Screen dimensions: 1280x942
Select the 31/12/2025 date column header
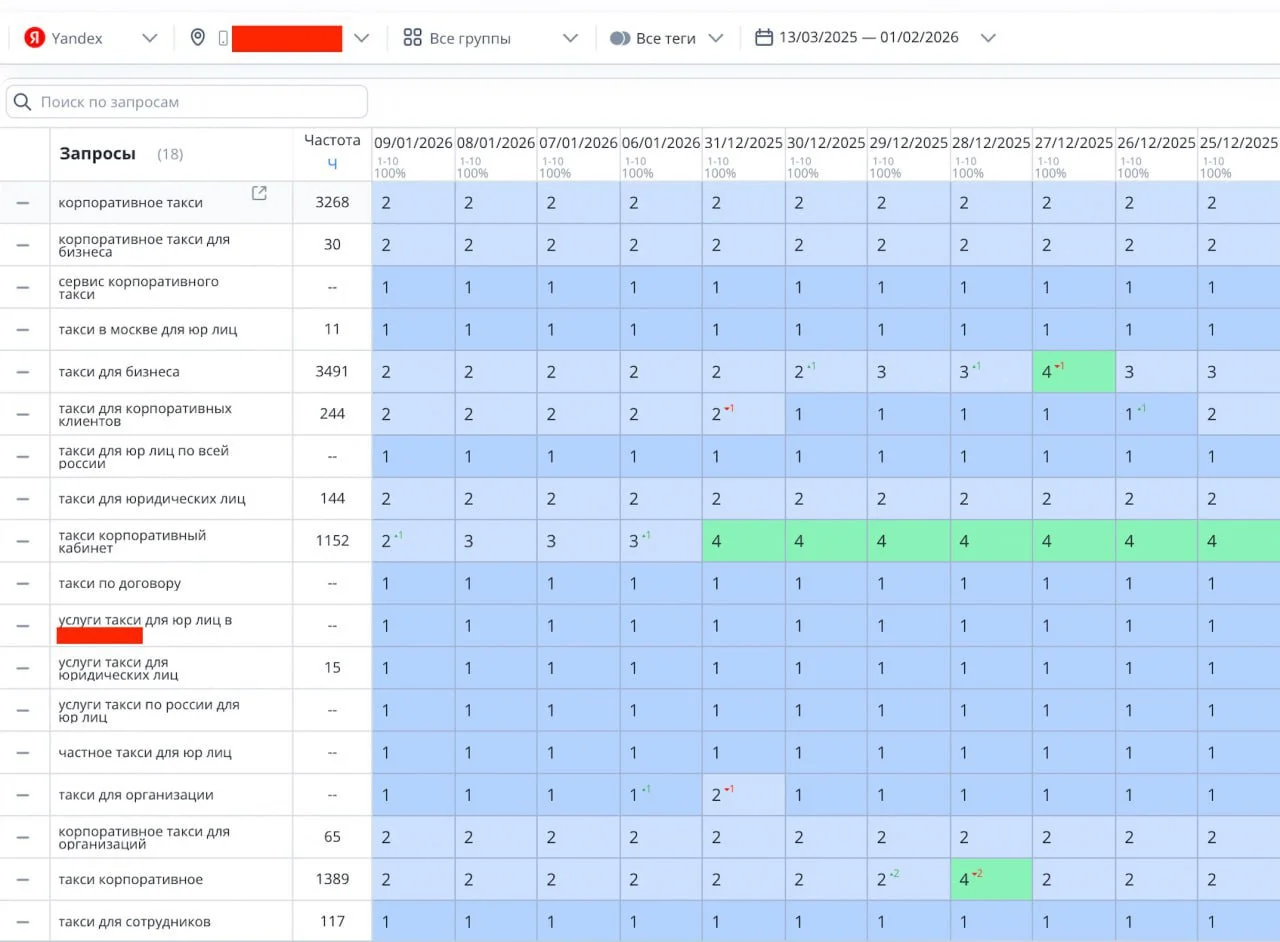coord(743,143)
